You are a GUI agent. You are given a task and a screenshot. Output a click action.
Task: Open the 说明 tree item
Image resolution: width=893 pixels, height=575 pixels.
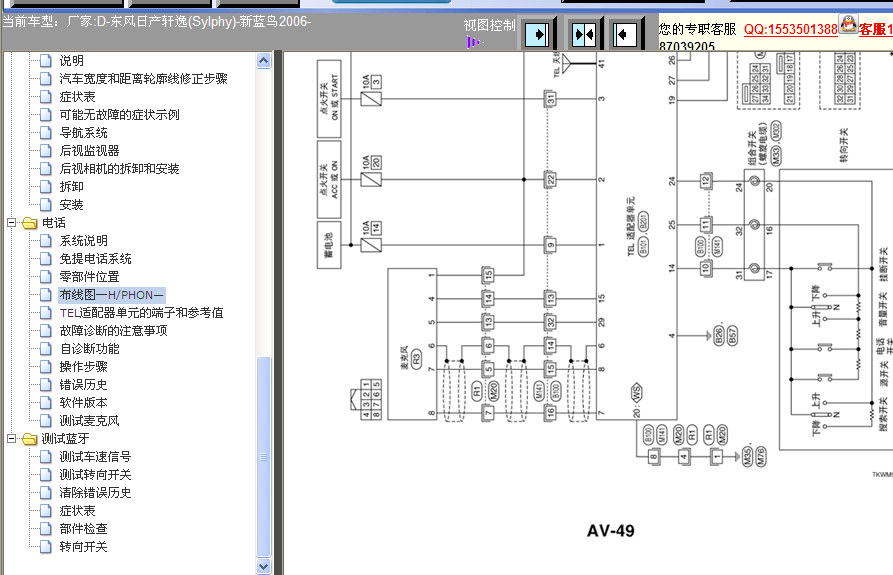pos(72,60)
